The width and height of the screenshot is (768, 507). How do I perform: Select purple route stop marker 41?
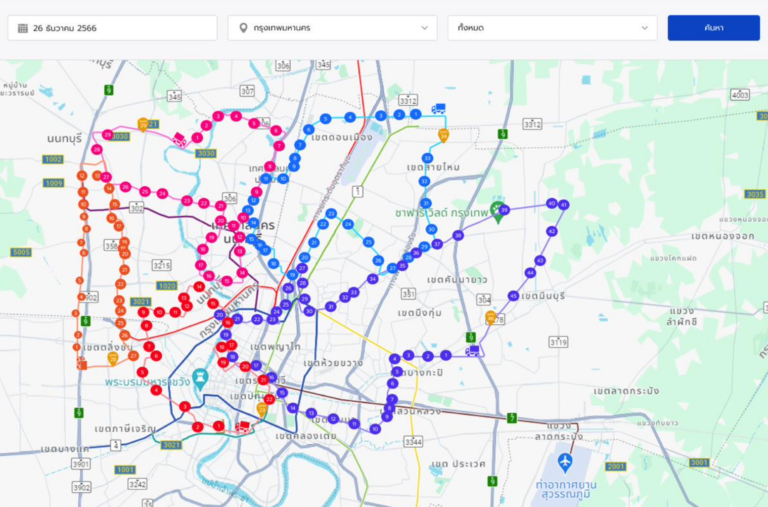coord(564,205)
